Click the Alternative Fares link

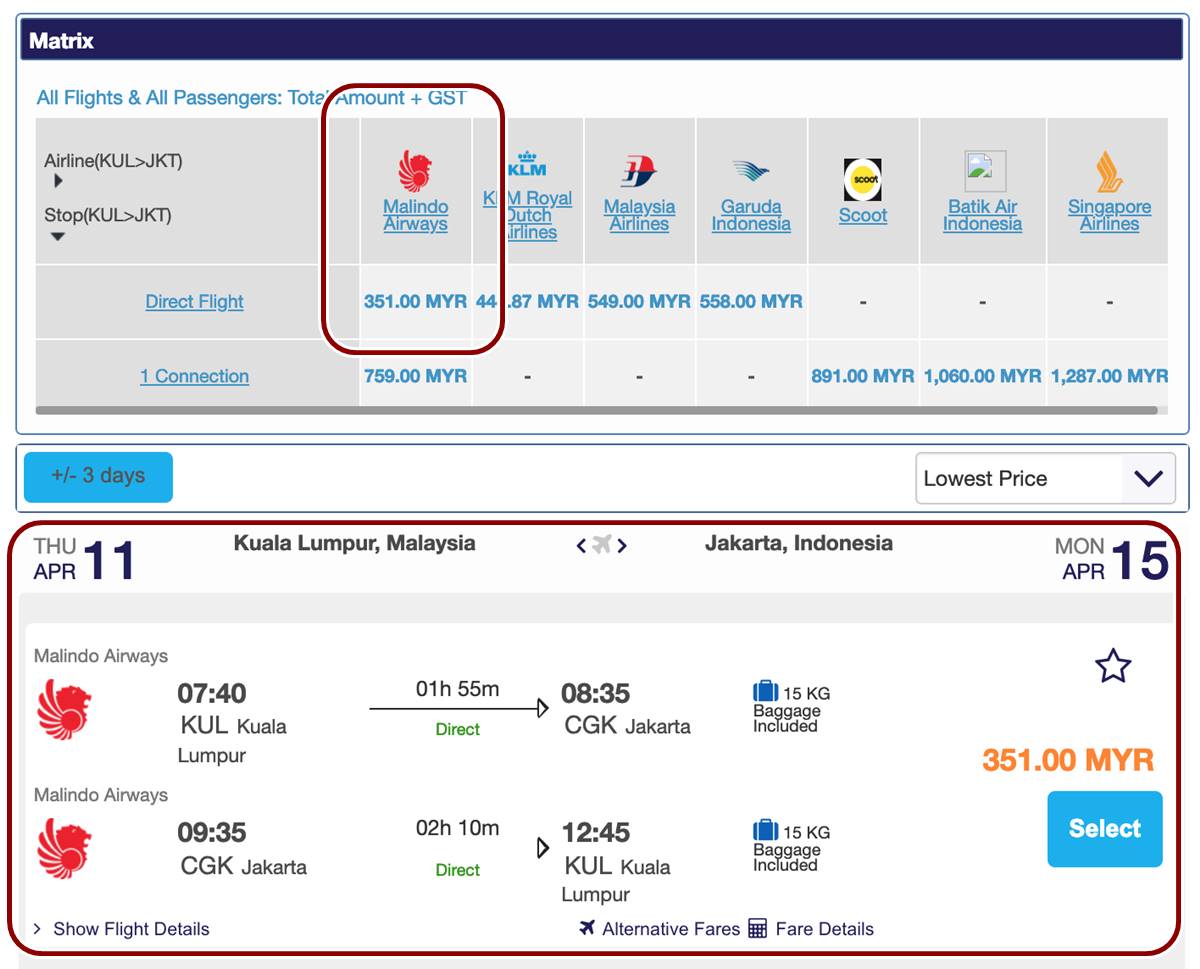tap(671, 929)
